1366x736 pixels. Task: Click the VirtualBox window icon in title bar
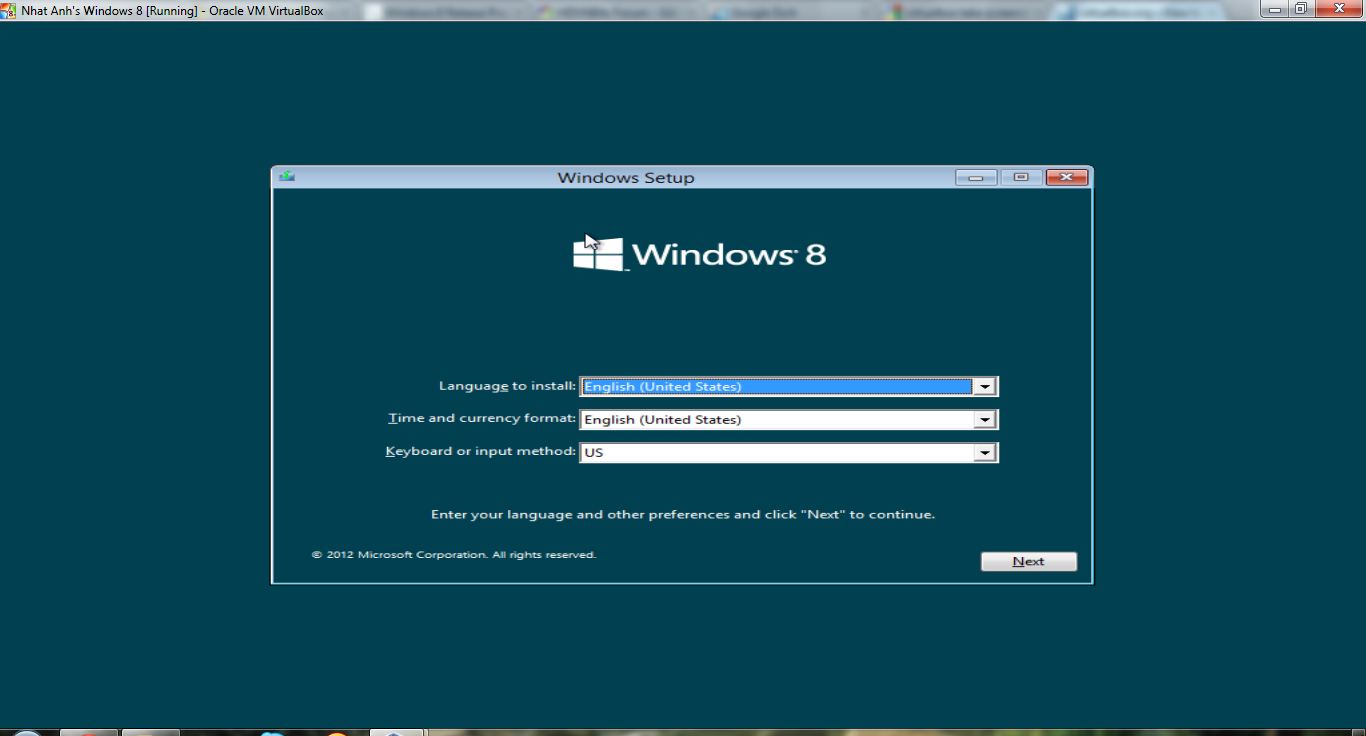click(x=9, y=10)
